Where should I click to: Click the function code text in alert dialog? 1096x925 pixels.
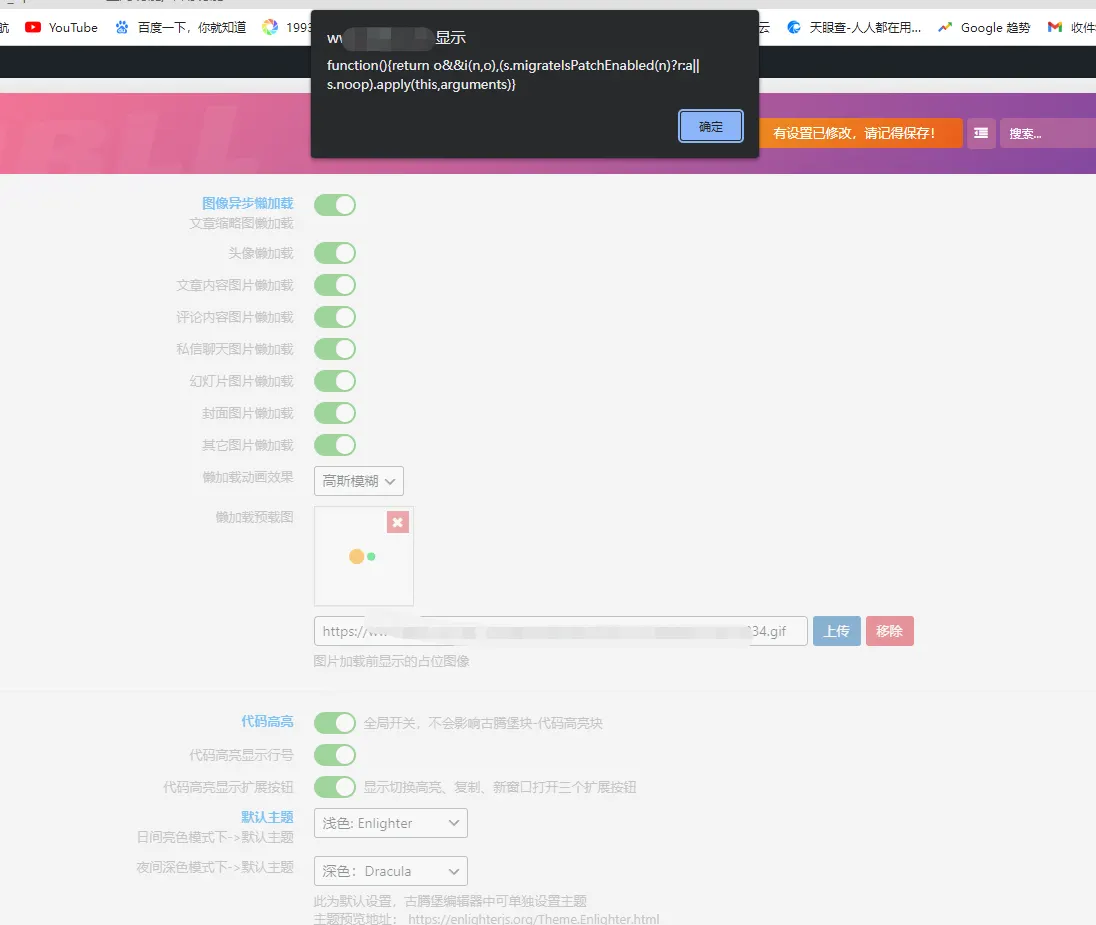click(513, 75)
